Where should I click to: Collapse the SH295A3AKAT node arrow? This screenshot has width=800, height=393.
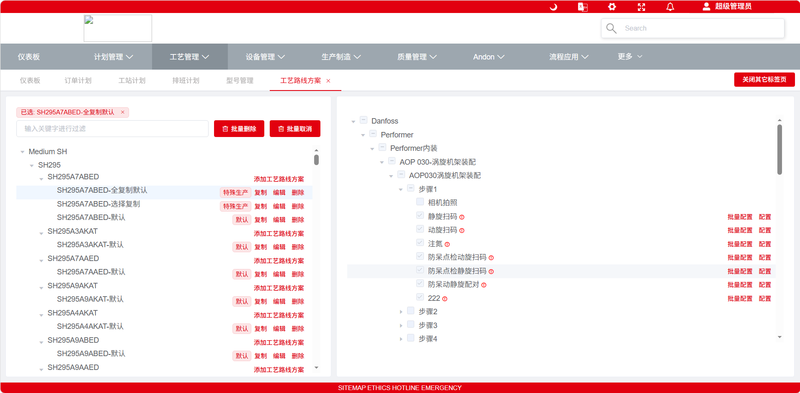pos(41,233)
